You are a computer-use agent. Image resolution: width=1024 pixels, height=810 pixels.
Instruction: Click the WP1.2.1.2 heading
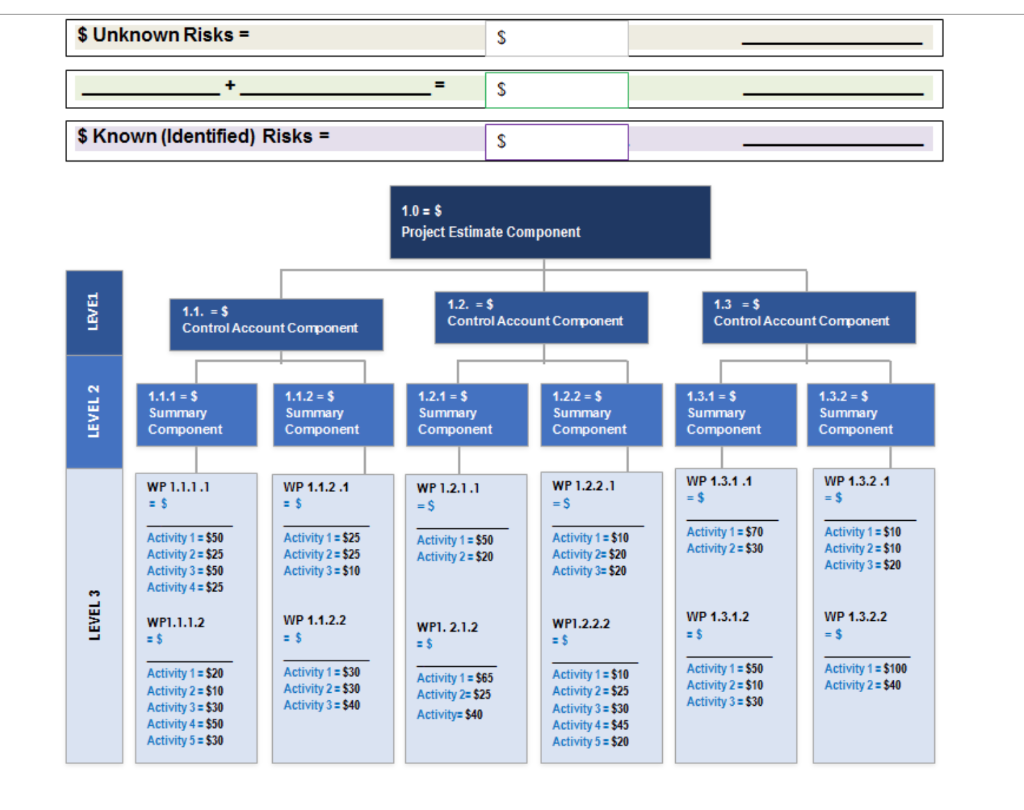[x=447, y=628]
